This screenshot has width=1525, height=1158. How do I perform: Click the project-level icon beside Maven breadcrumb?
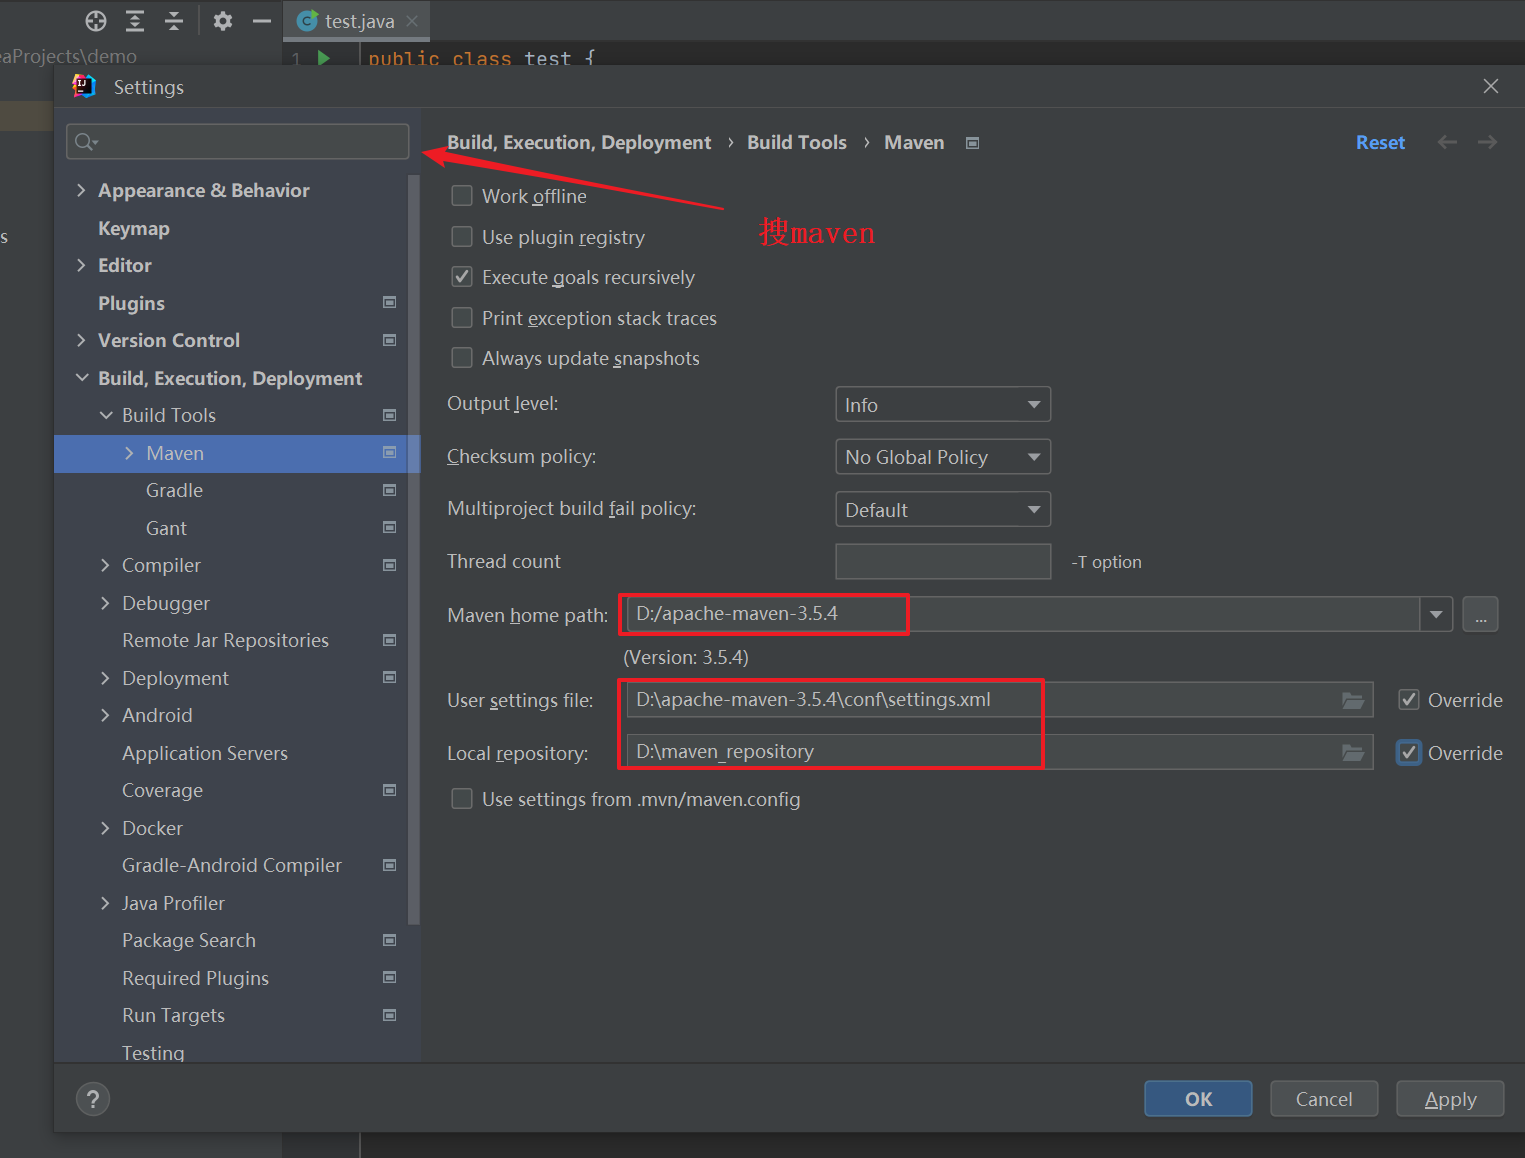point(972,143)
